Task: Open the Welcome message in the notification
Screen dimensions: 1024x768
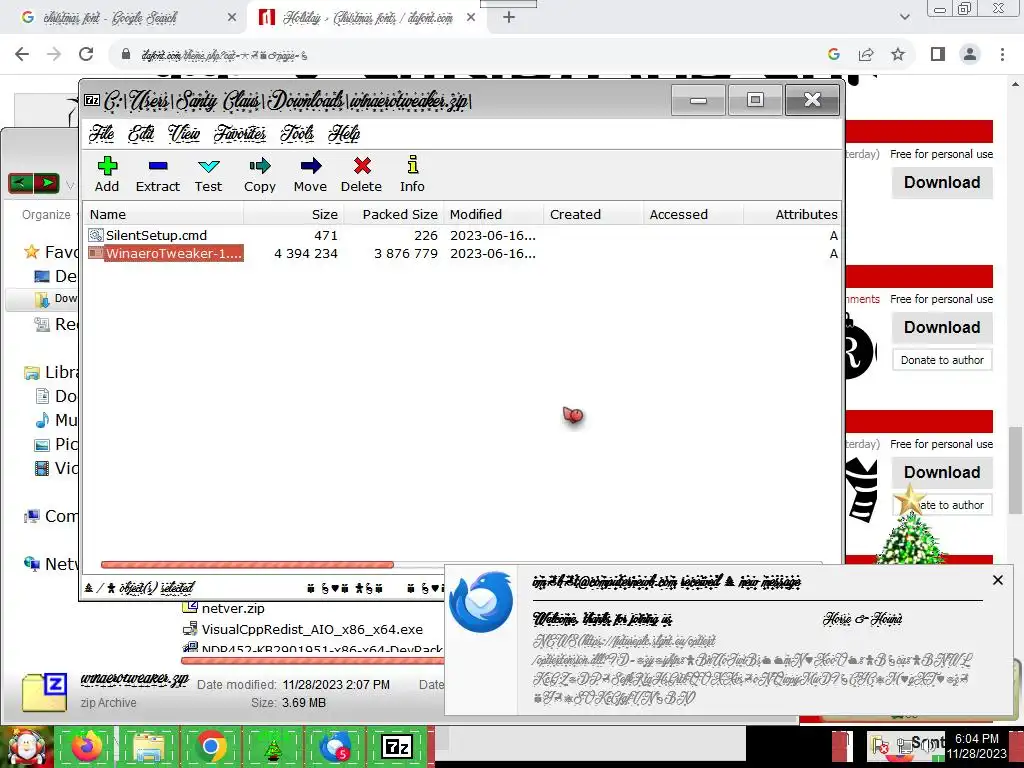Action: coord(601,618)
